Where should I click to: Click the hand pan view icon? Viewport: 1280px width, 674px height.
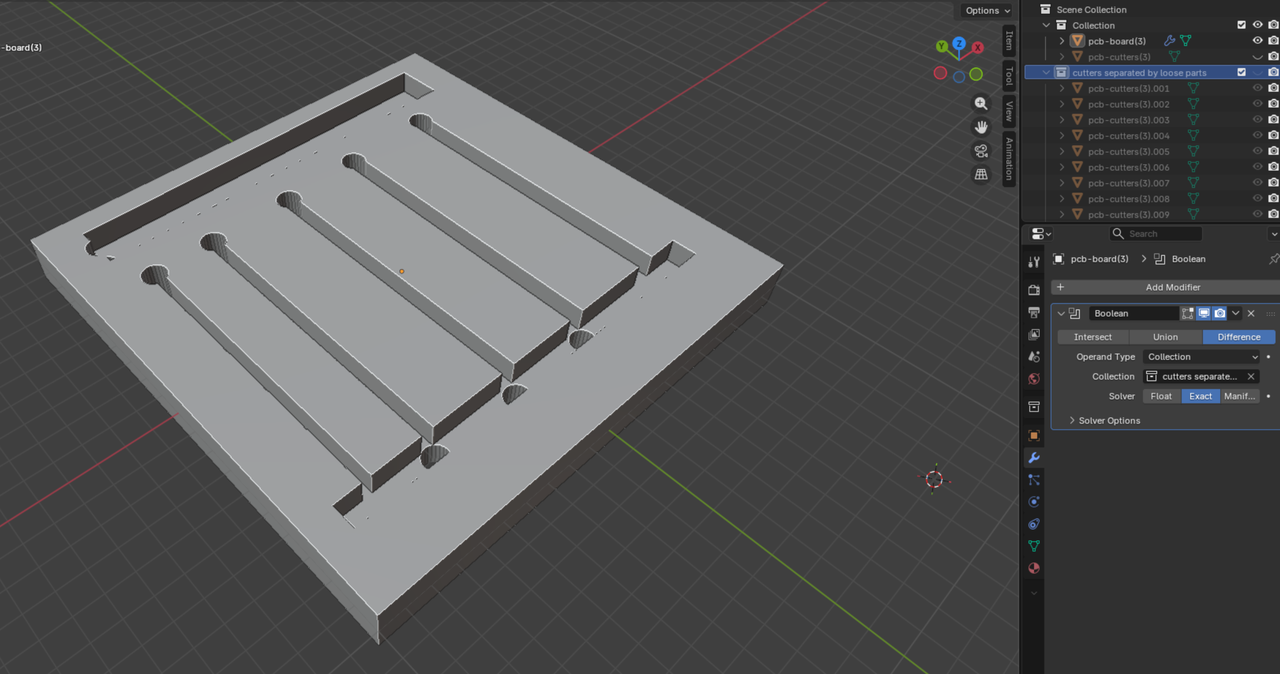click(981, 127)
